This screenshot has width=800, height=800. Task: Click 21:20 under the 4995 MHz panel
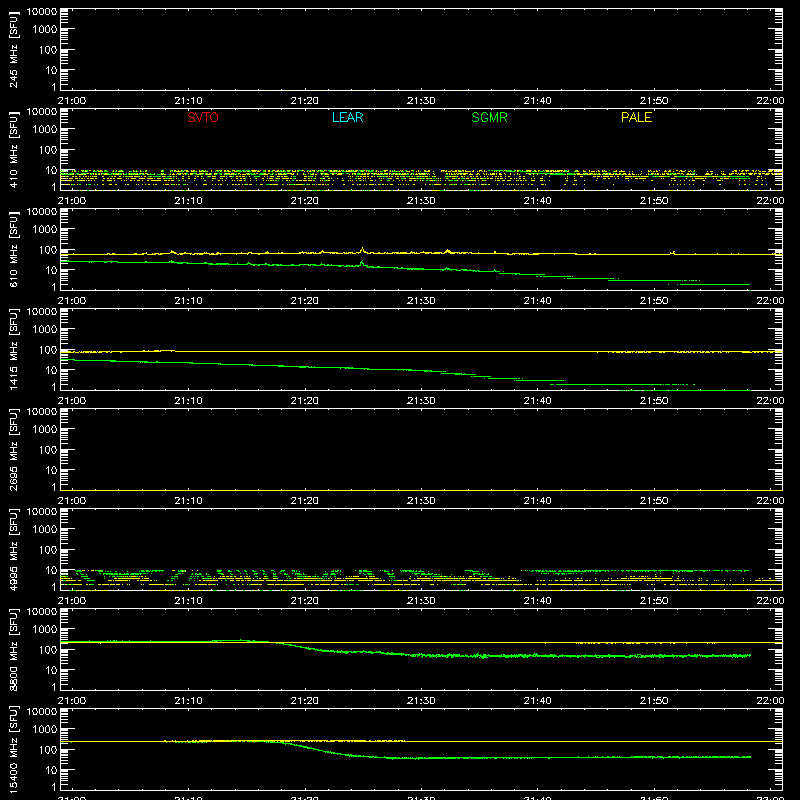pos(305,601)
